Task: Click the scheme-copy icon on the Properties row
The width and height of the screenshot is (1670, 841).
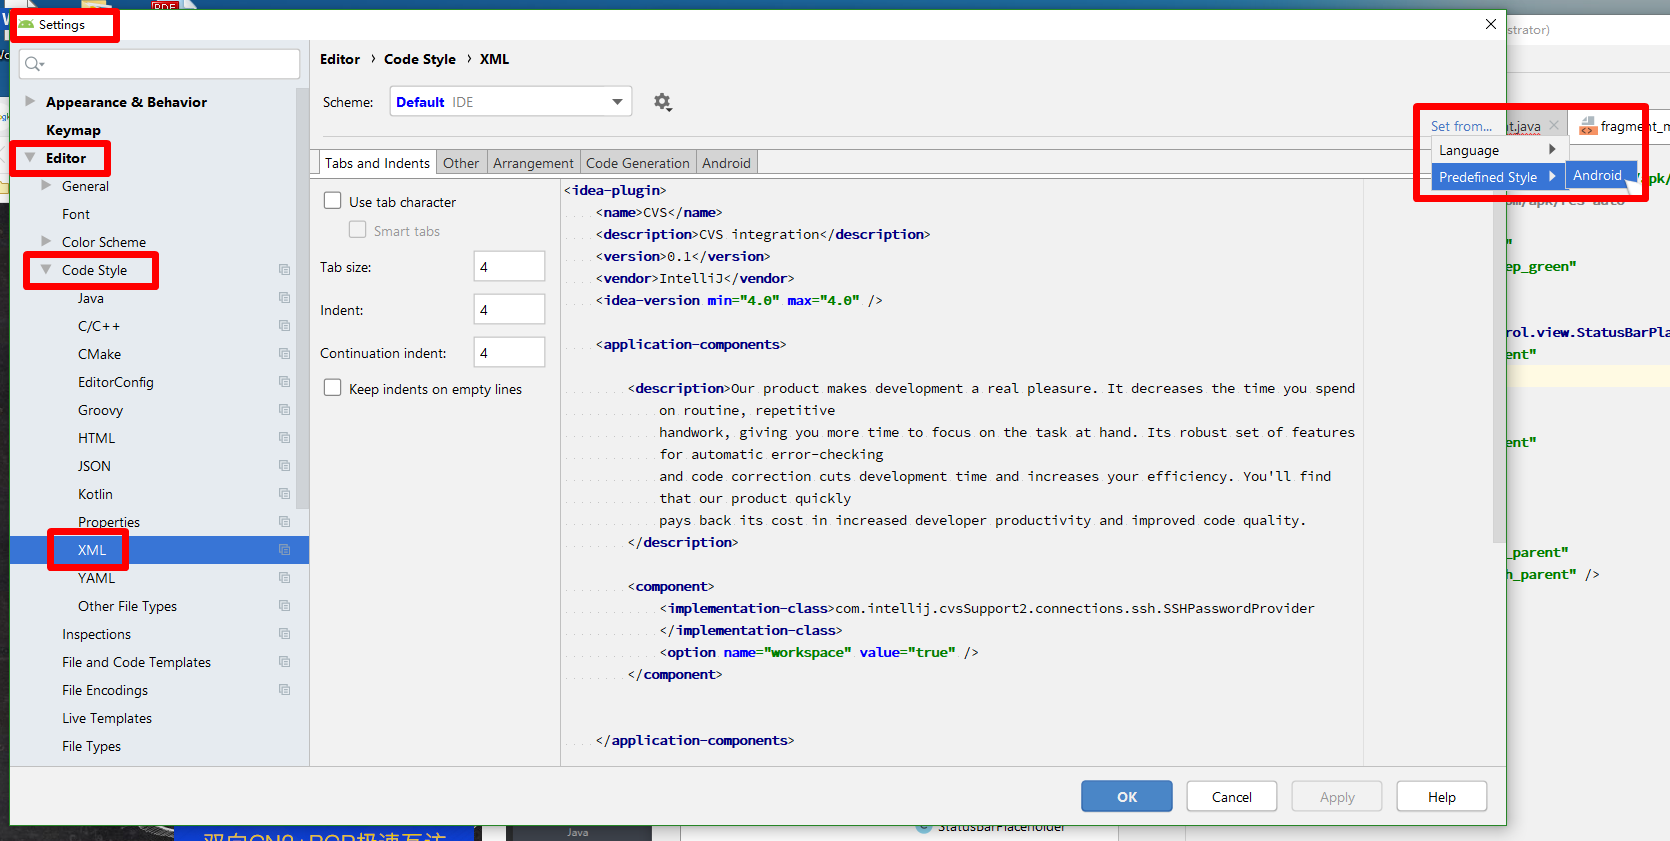Action: [x=284, y=522]
